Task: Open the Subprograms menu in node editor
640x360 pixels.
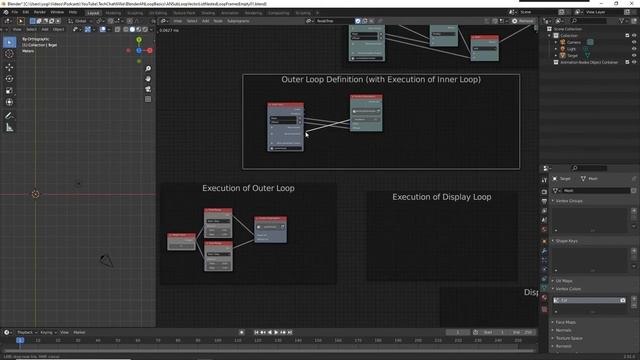Action: [238, 21]
